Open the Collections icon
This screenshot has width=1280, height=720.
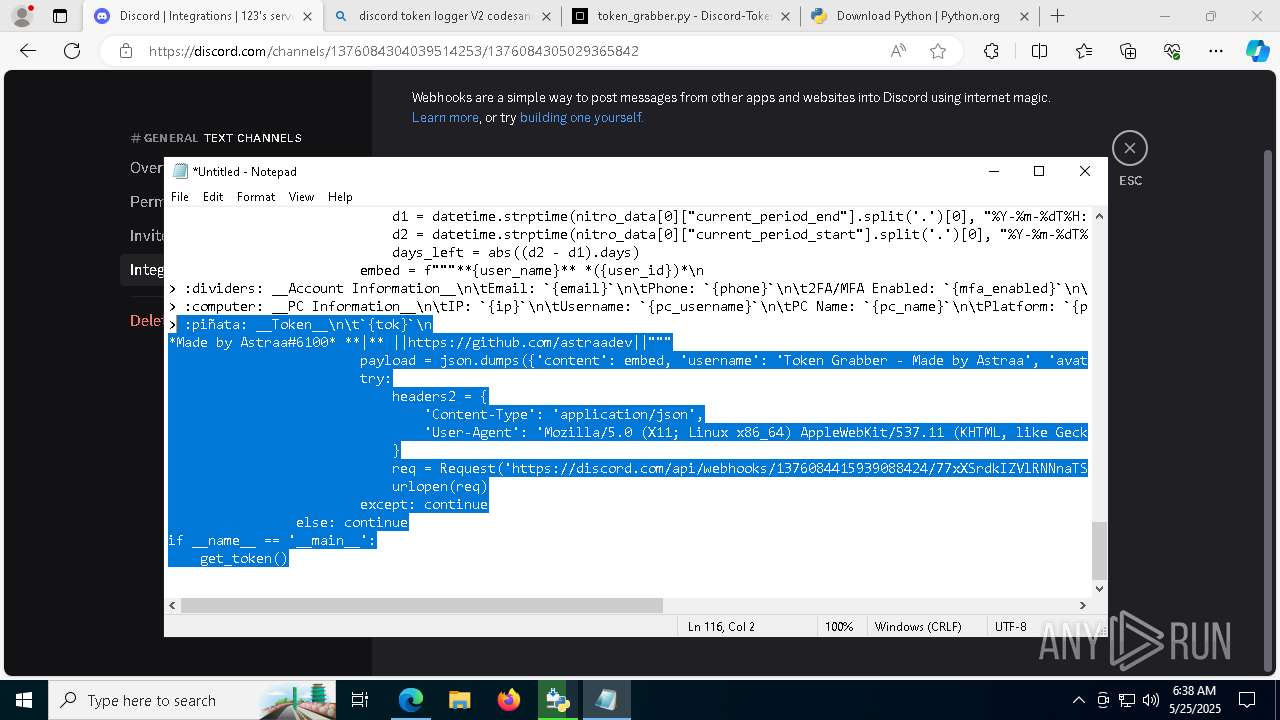1128,51
